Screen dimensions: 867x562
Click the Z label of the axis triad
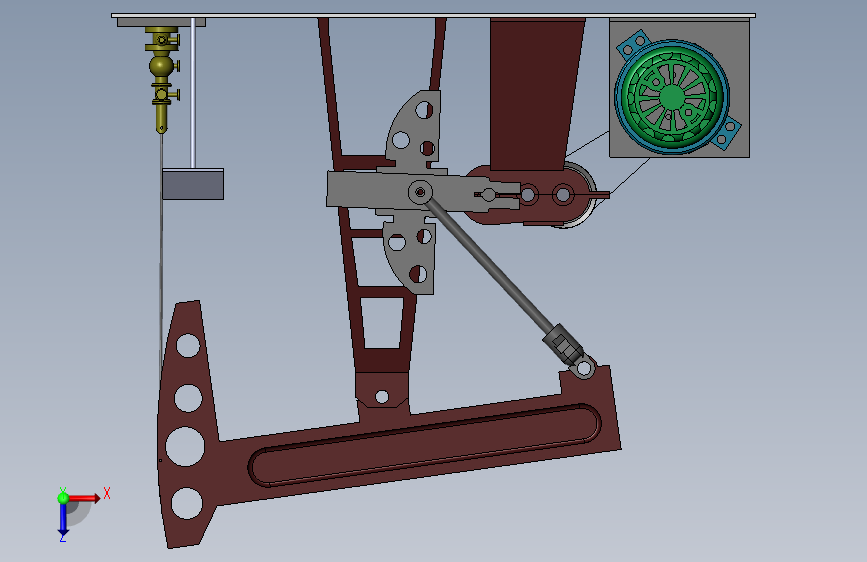coord(62,537)
